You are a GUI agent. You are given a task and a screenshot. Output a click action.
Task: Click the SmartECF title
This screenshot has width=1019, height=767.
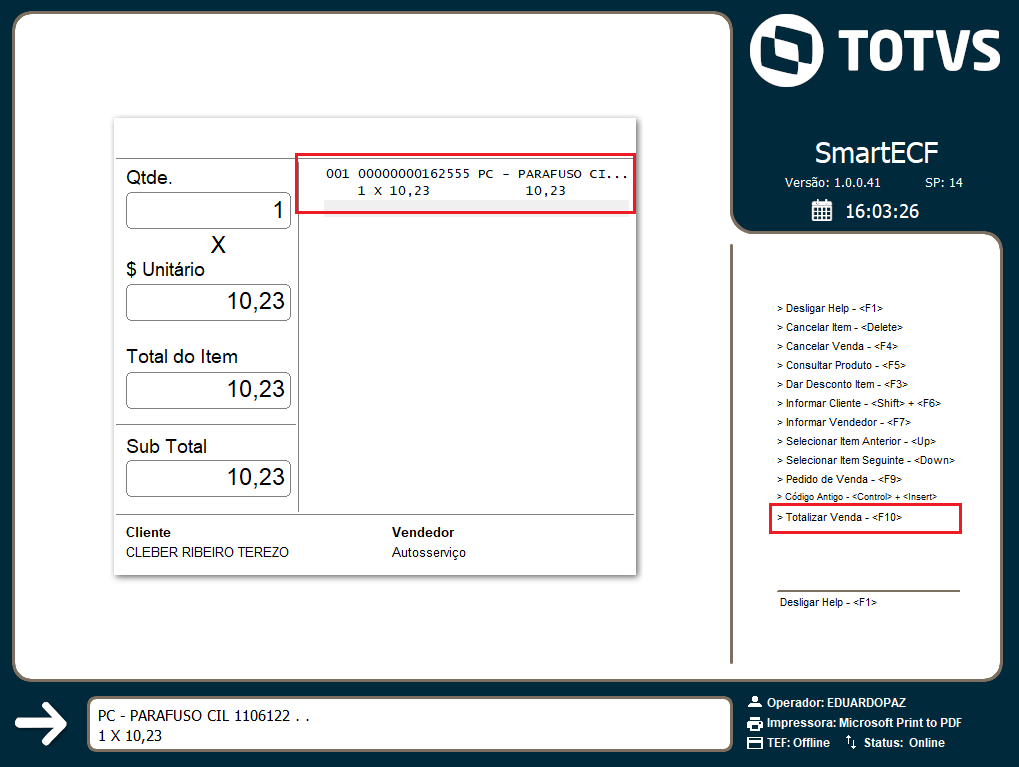pyautogui.click(x=876, y=153)
